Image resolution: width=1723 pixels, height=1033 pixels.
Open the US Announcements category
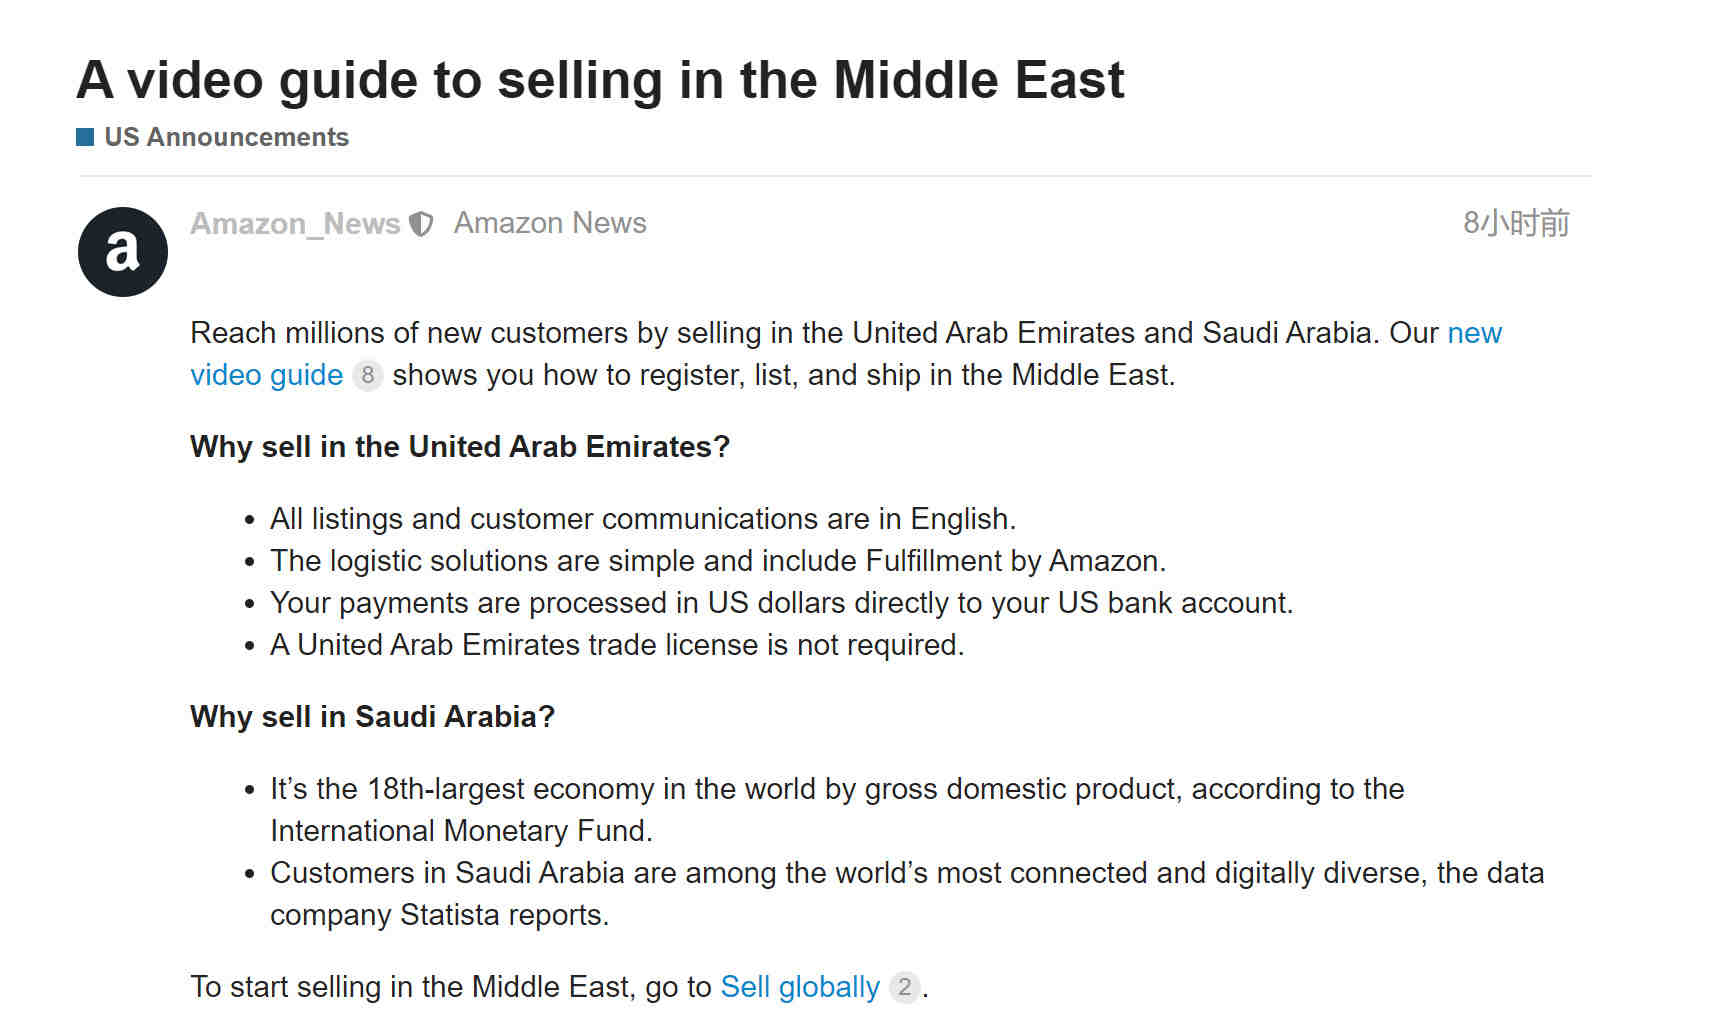tap(226, 137)
